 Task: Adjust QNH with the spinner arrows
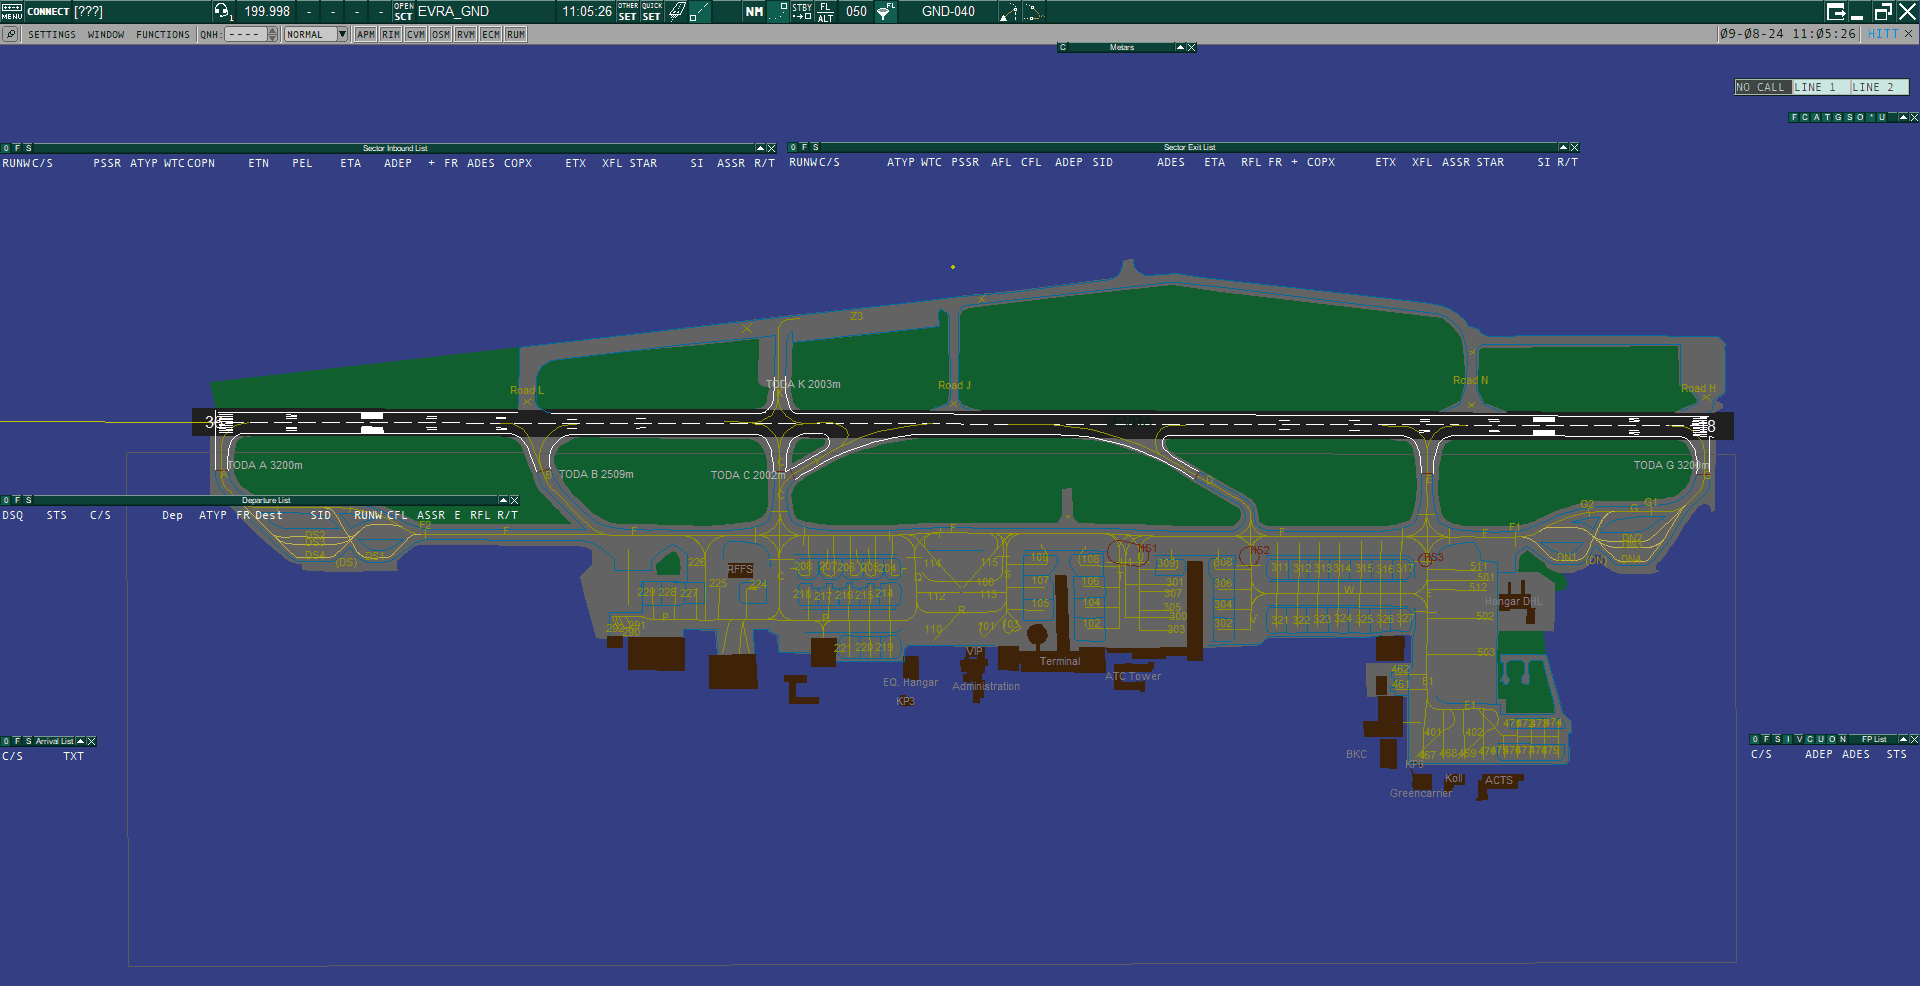coord(273,34)
